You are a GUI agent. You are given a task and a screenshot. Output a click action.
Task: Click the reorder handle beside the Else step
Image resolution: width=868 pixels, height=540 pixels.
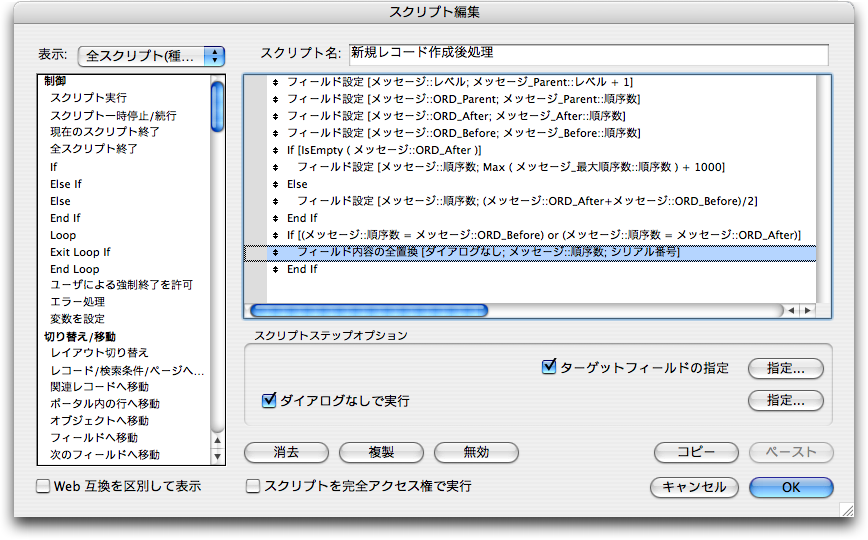pyautogui.click(x=275, y=185)
